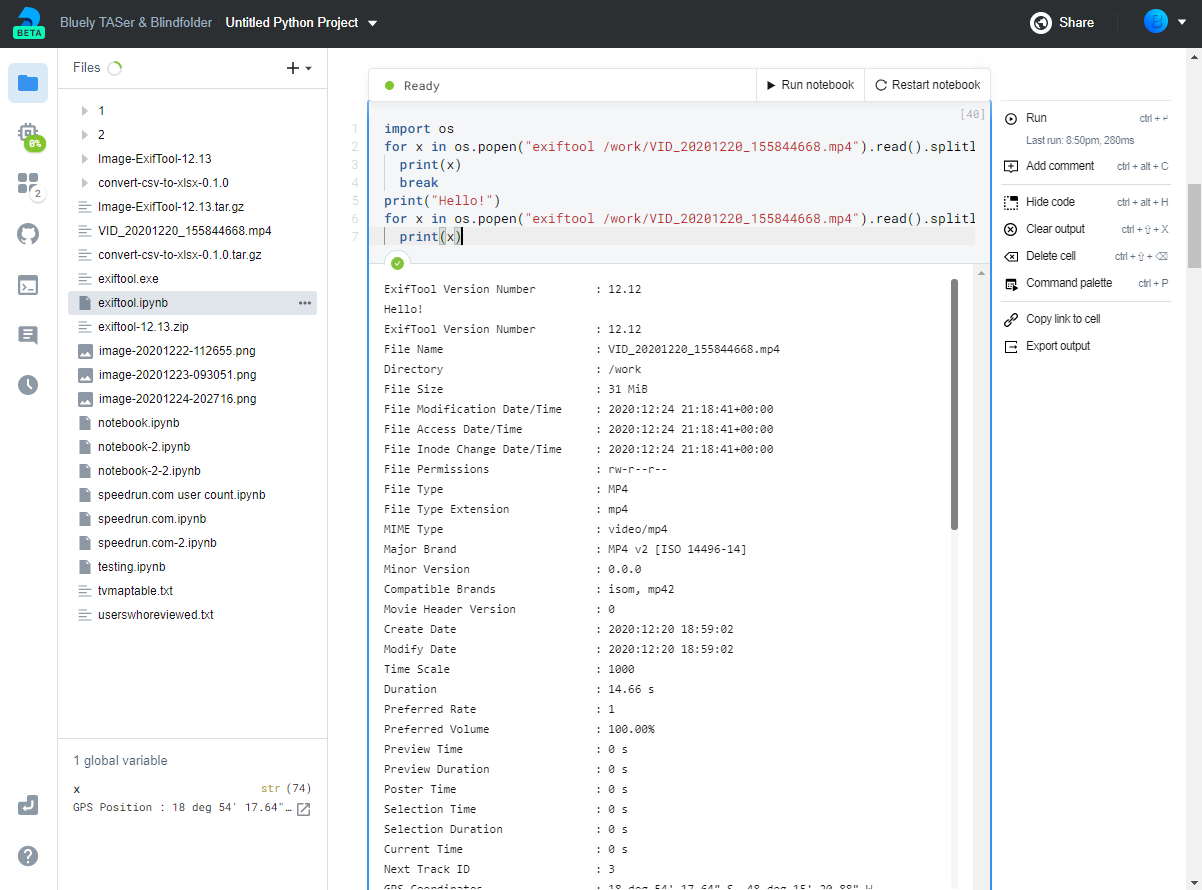Expand folder 2
Viewport: 1202px width, 890px height.
pos(85,135)
